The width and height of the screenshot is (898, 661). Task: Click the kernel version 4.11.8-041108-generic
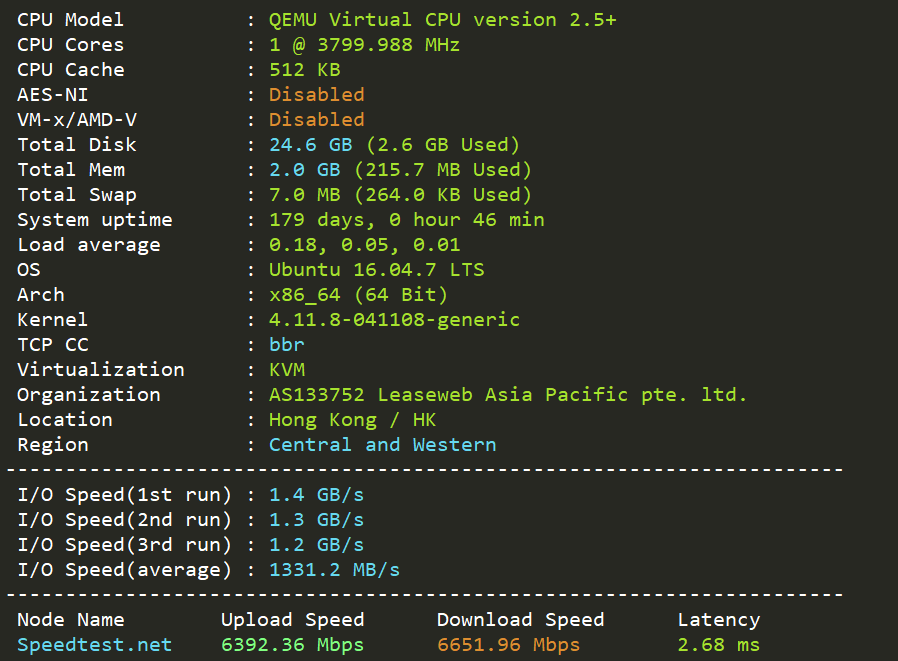coord(395,320)
